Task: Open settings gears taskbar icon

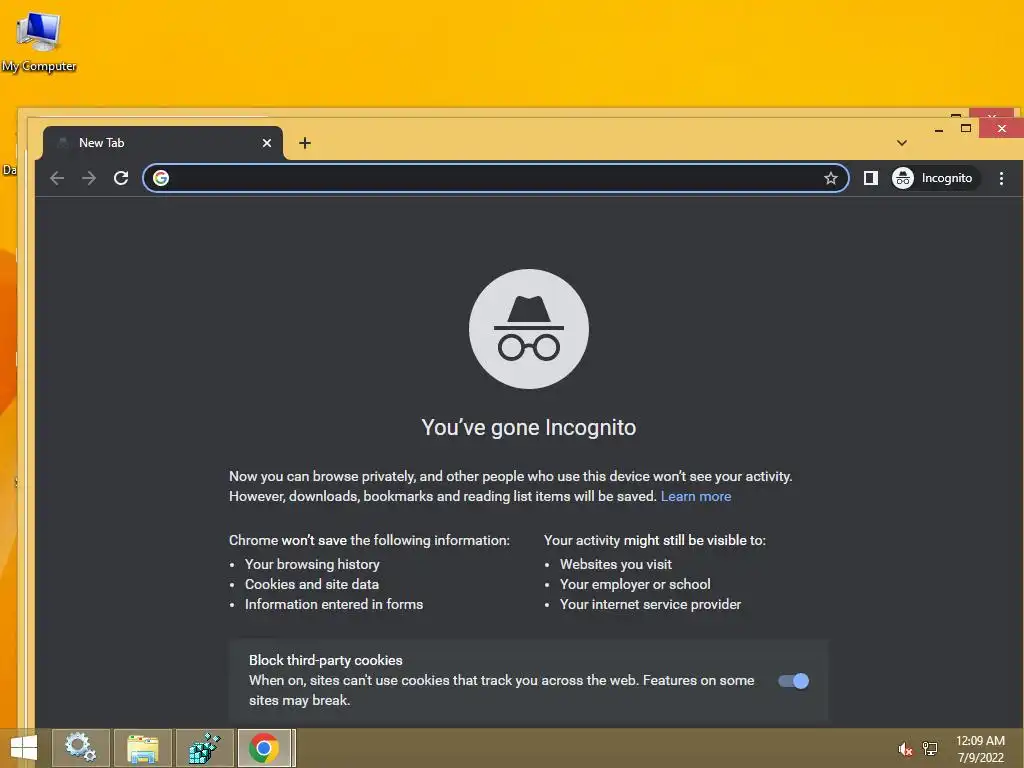Action: 81,748
